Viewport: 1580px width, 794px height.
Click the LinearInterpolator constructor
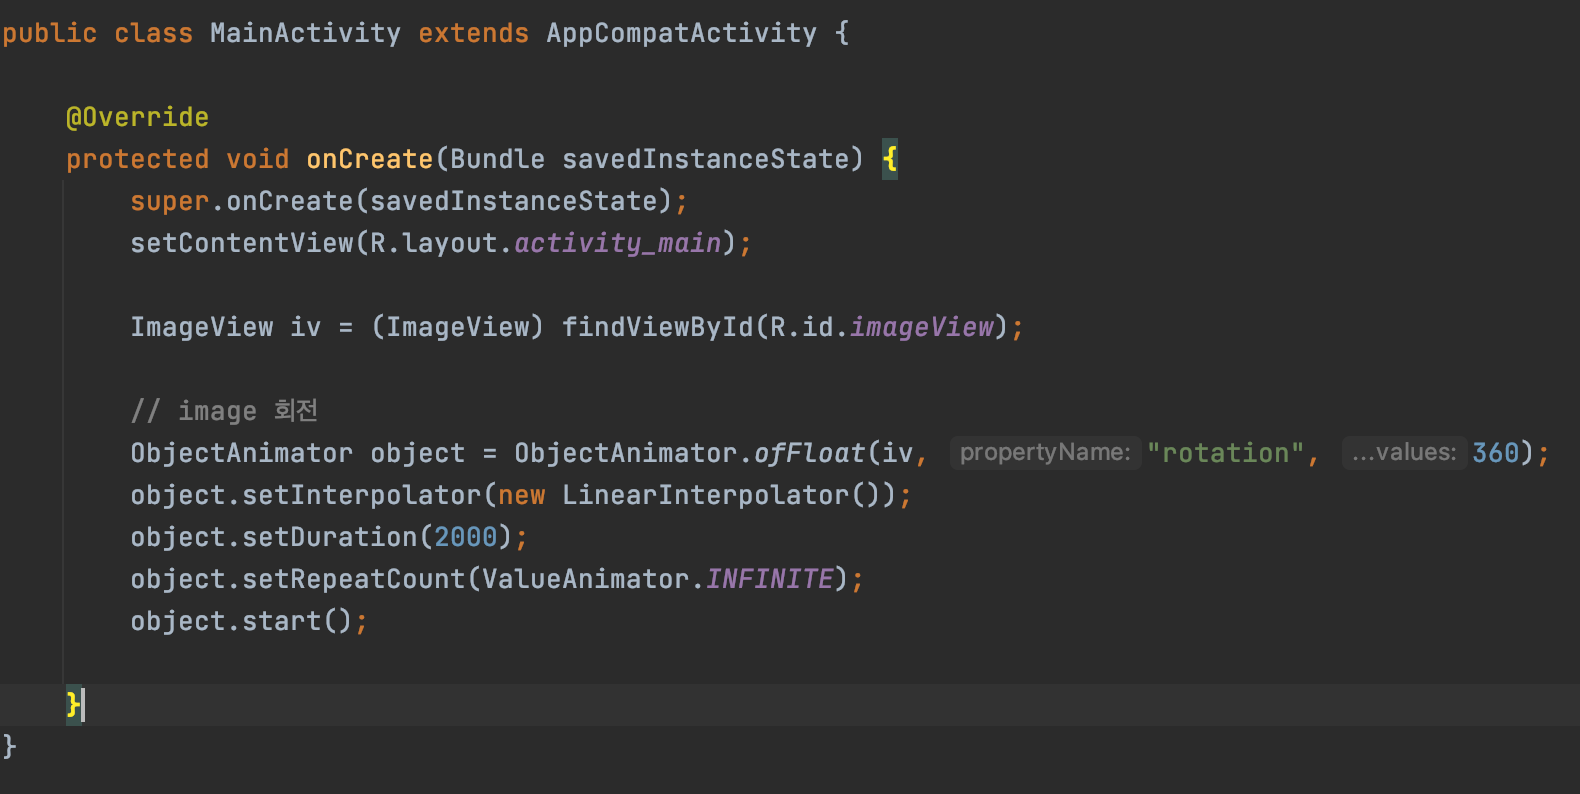coord(705,495)
